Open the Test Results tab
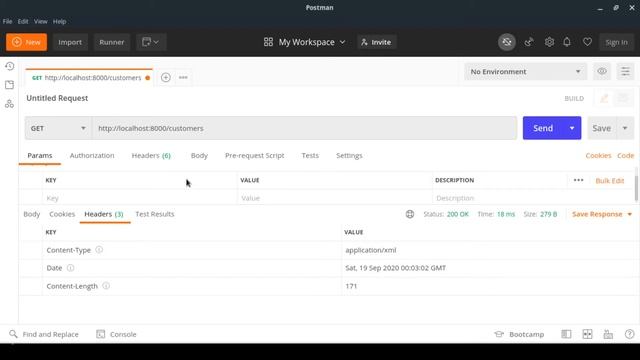Viewport: 640px width, 360px height. [x=155, y=214]
